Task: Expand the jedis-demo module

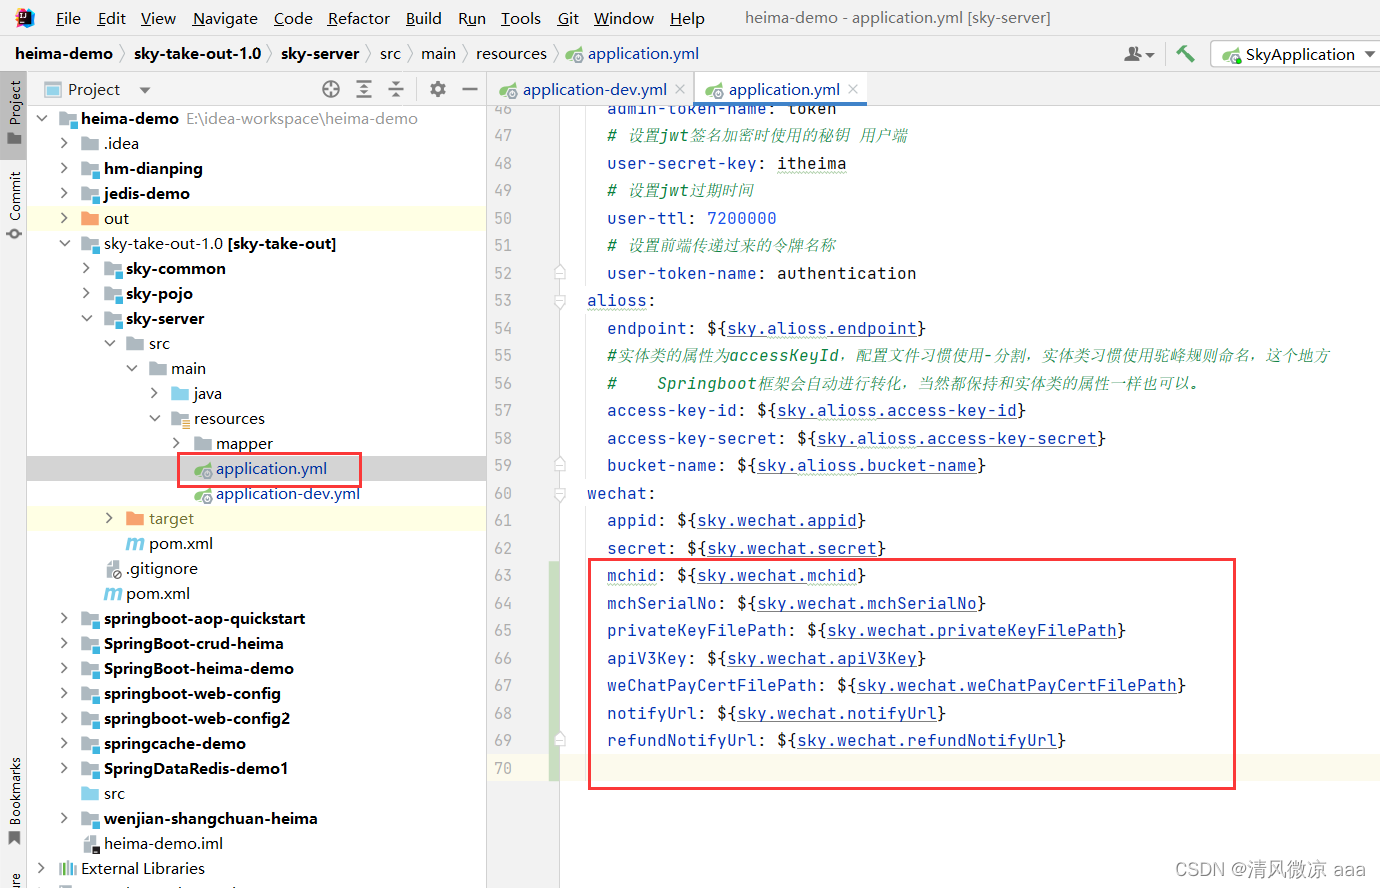Action: 64,193
